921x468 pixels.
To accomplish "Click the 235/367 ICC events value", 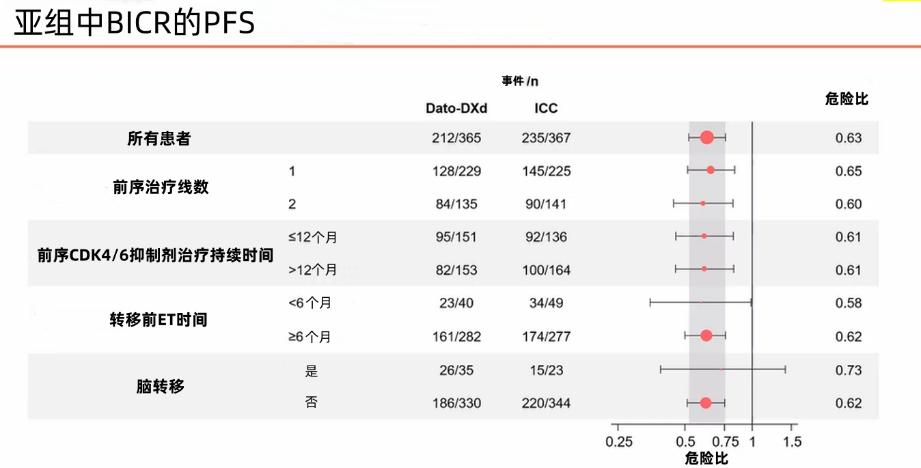I will pos(546,138).
